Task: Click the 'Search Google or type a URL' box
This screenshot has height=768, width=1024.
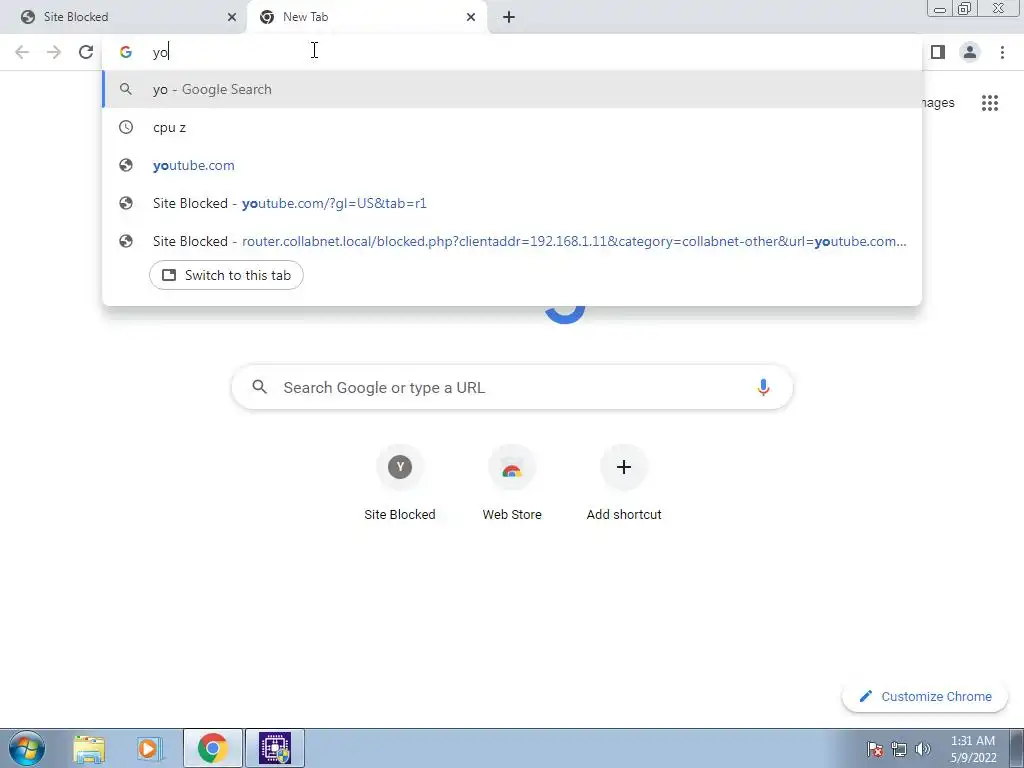Action: point(512,387)
